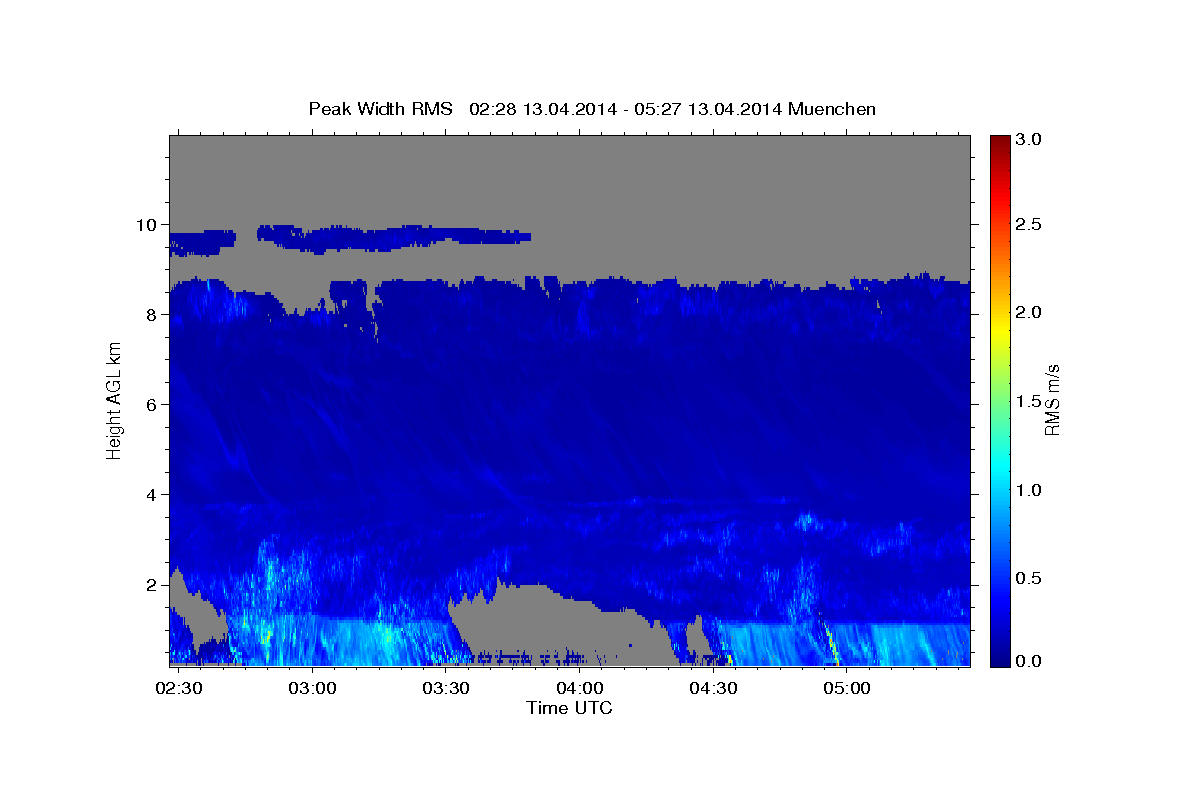Screen dimensions: 1200x800
Task: Click the colorbar label '3.0'
Action: click(x=1029, y=140)
